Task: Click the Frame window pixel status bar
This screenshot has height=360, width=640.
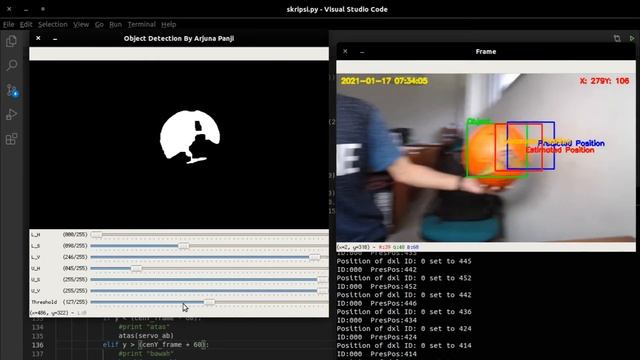Action: (x=486, y=247)
